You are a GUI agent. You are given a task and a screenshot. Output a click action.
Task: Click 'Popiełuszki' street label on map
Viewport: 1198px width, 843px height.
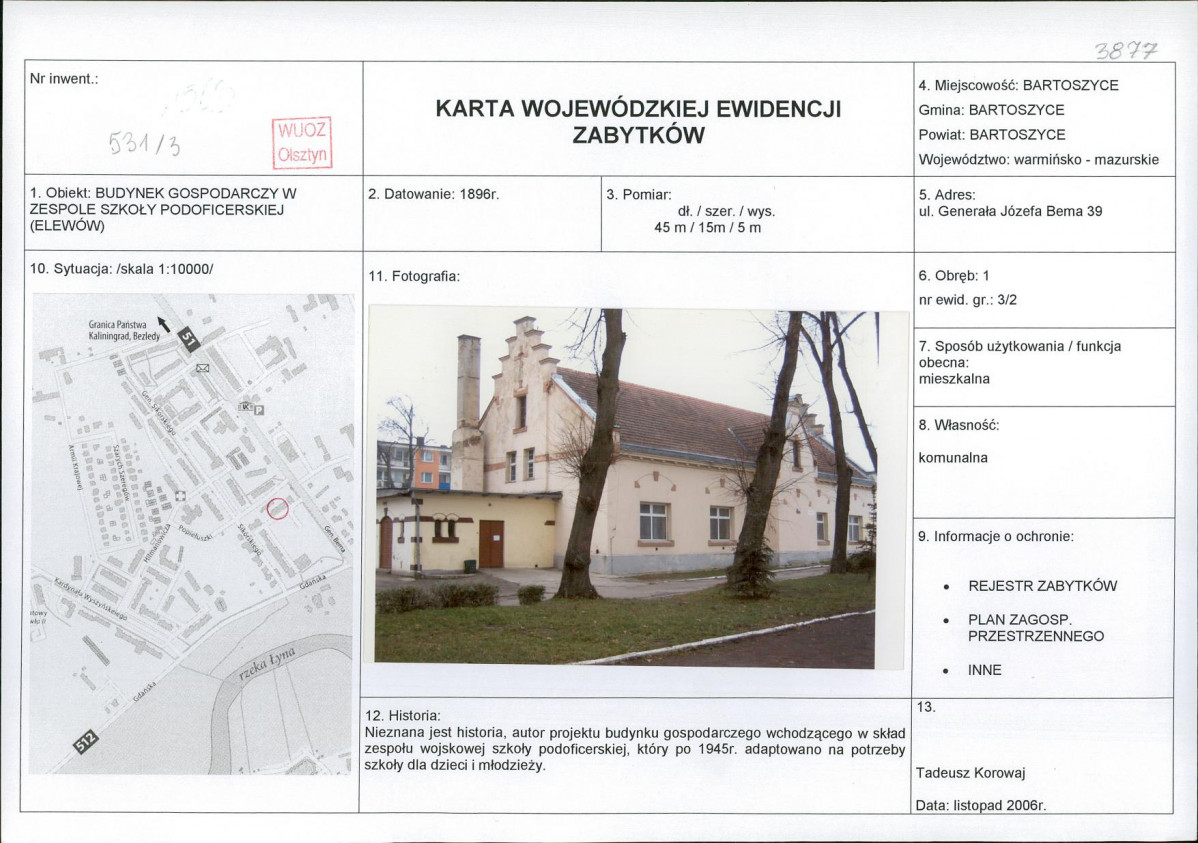pos(194,533)
